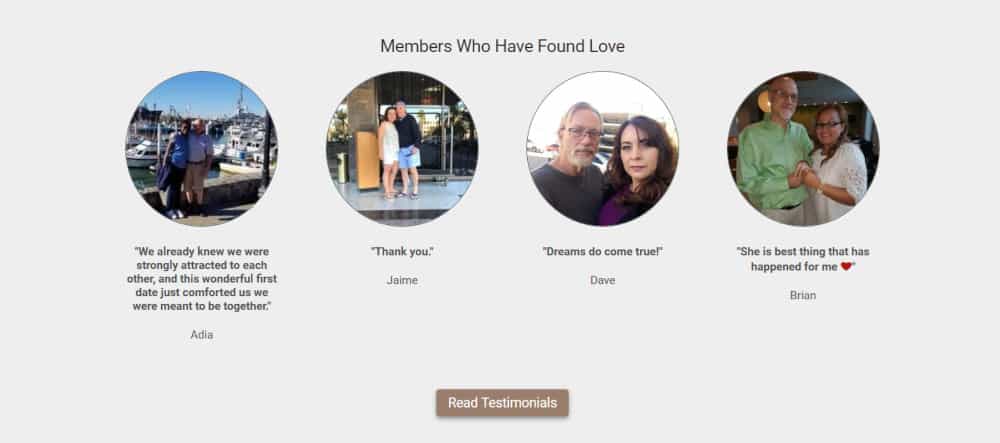Viewport: 1000px width, 443px height.
Task: Select Adia's first date testimonial quote
Action: pyautogui.click(x=202, y=279)
